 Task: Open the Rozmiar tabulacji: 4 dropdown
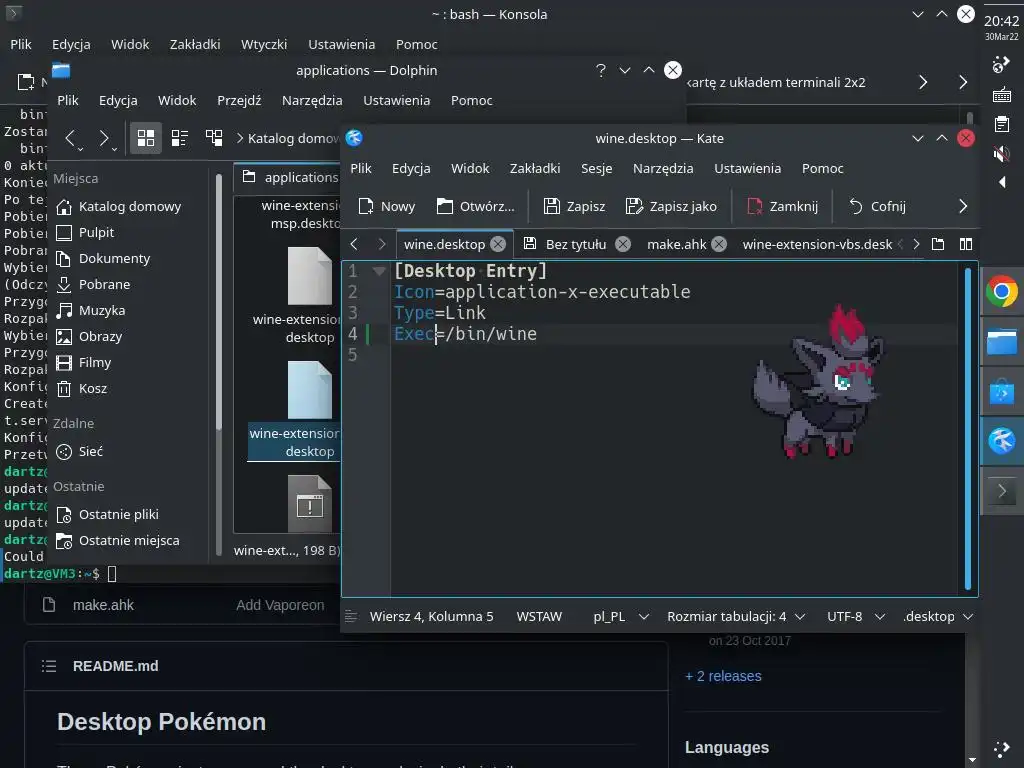pos(735,616)
